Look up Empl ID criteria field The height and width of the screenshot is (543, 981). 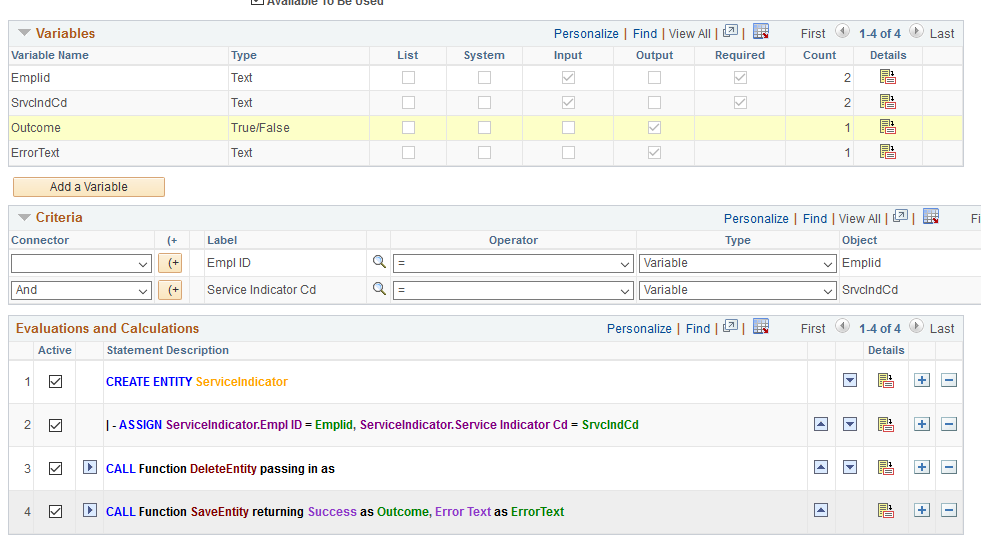pyautogui.click(x=379, y=261)
